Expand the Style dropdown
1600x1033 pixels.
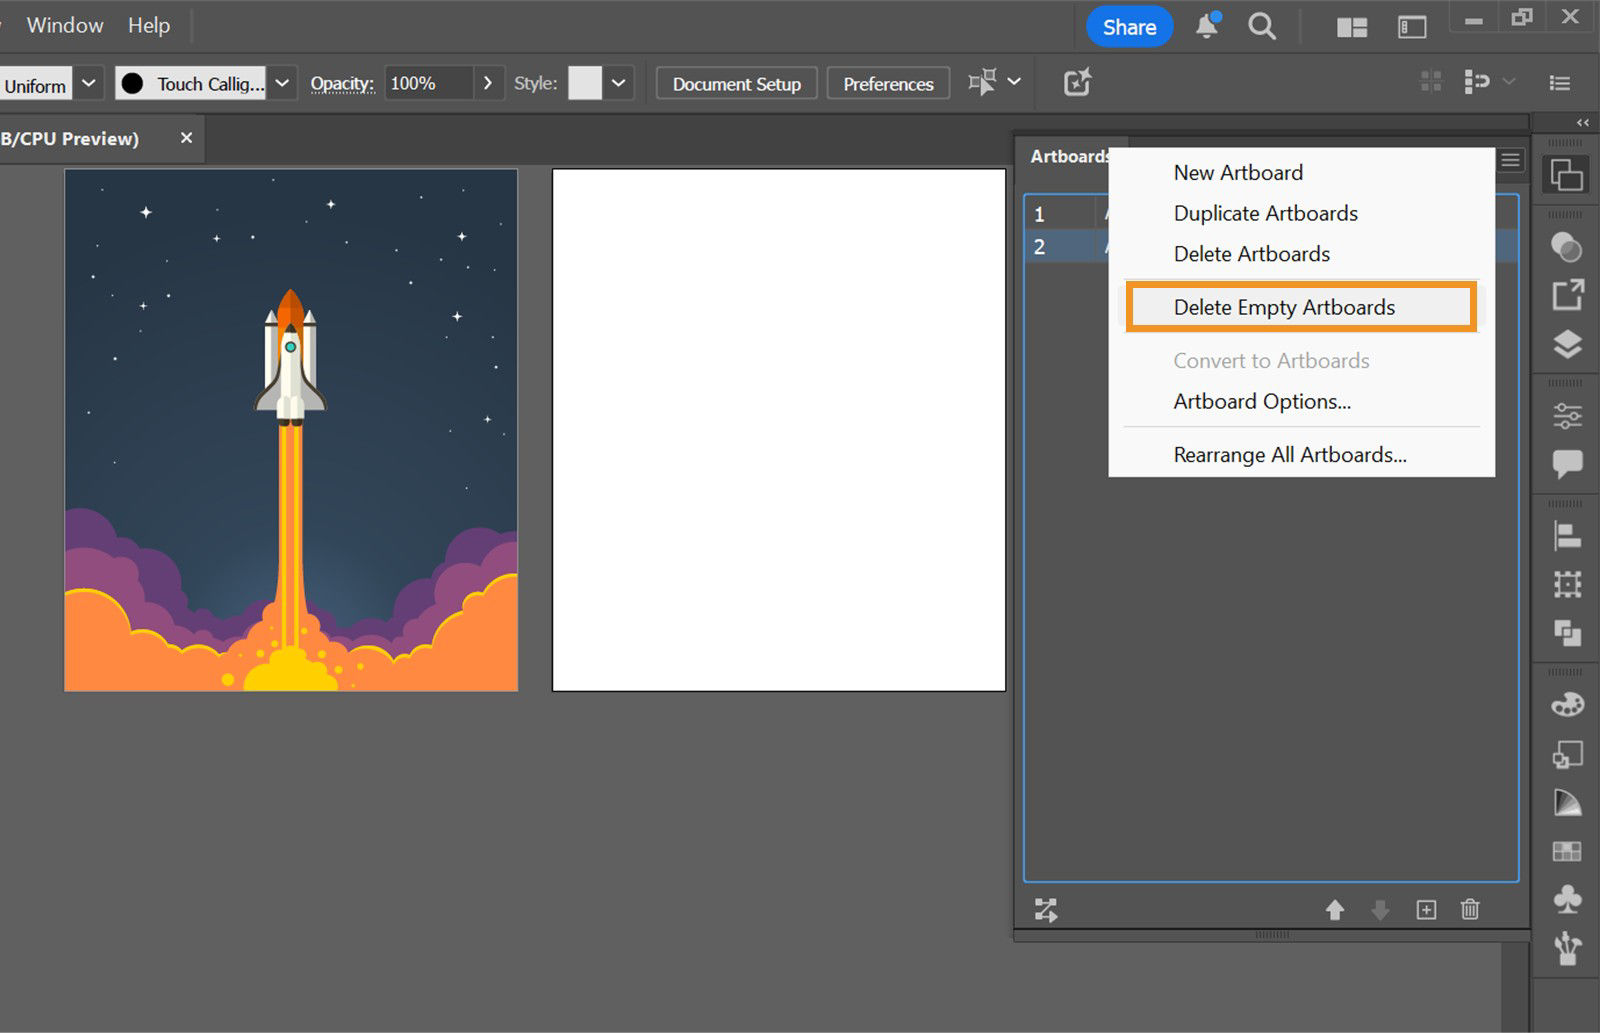618,83
